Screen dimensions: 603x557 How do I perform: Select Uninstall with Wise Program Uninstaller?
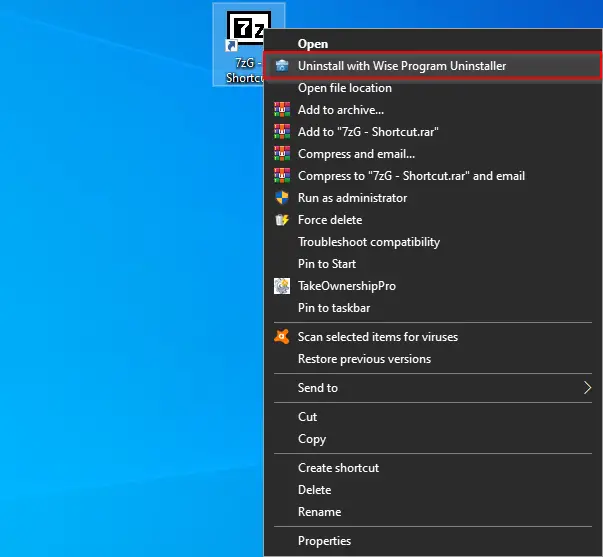click(x=433, y=66)
